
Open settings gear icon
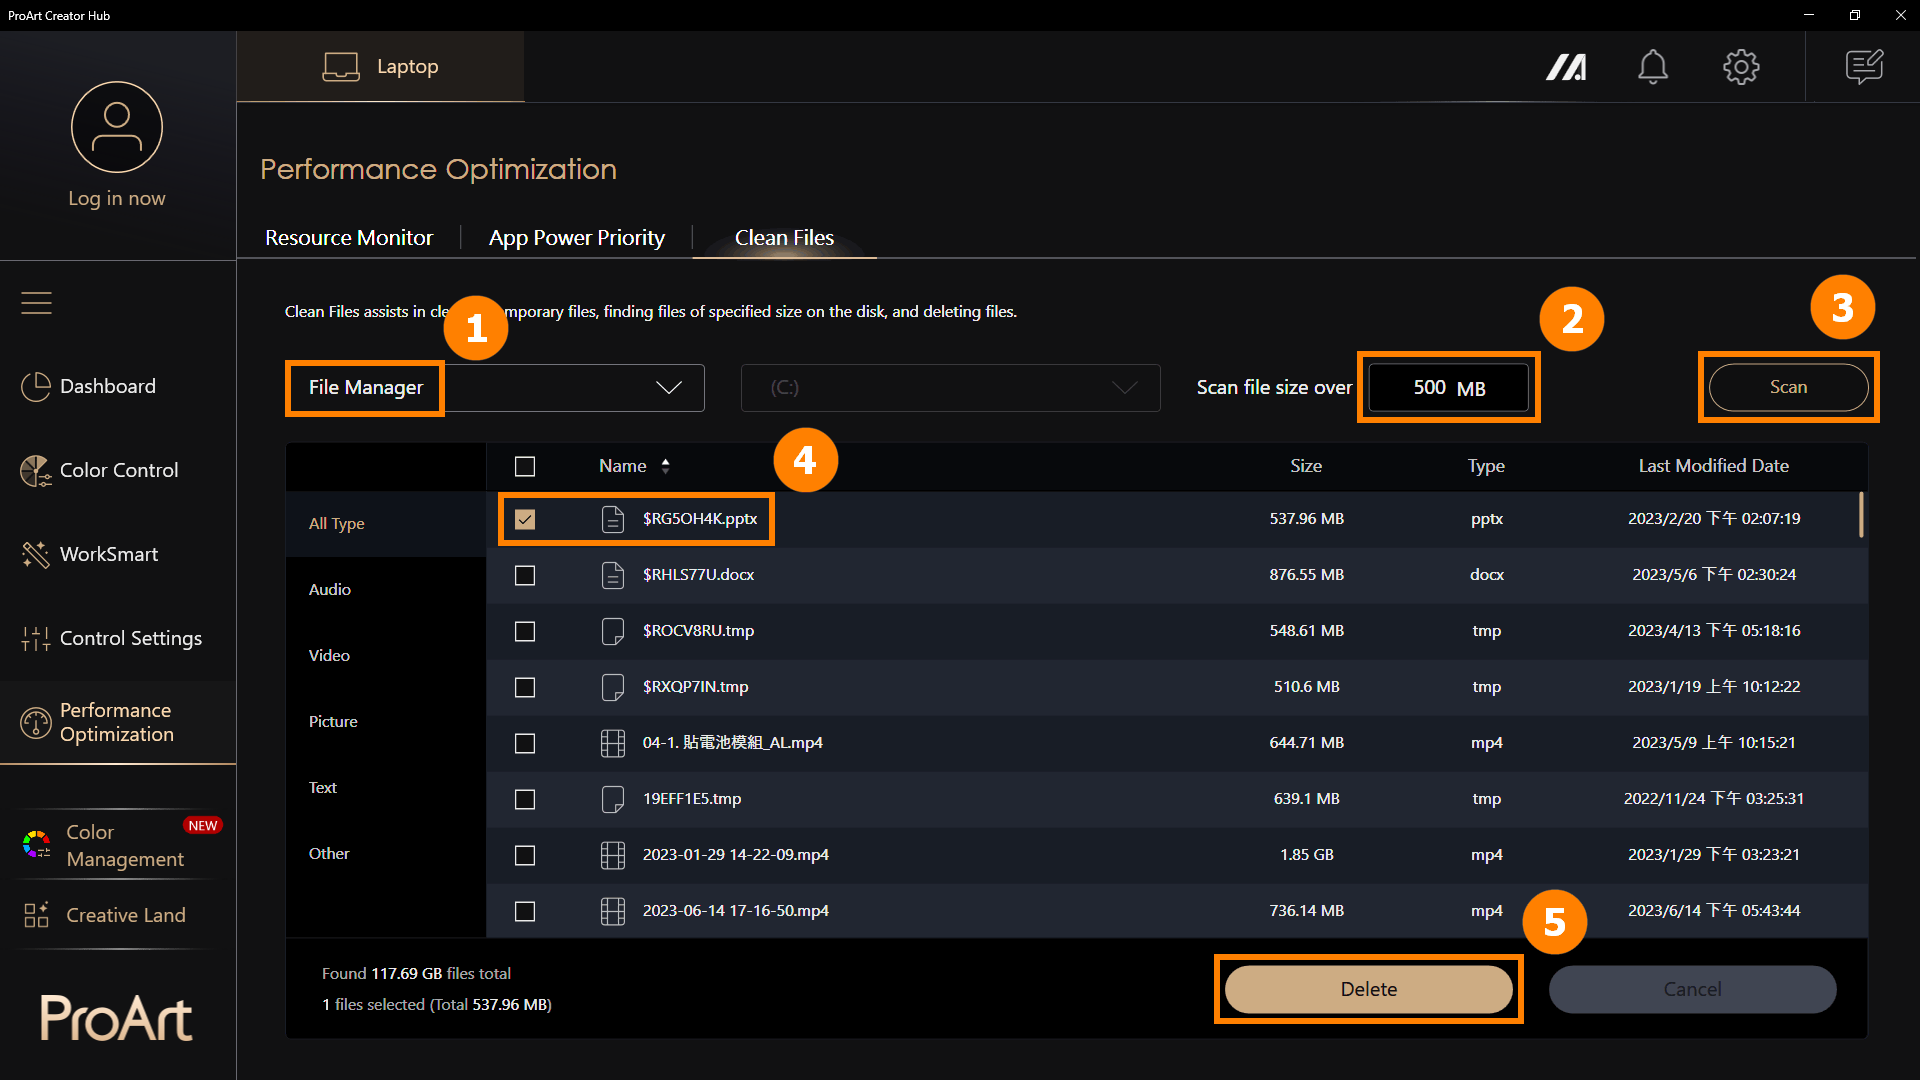click(x=1741, y=67)
